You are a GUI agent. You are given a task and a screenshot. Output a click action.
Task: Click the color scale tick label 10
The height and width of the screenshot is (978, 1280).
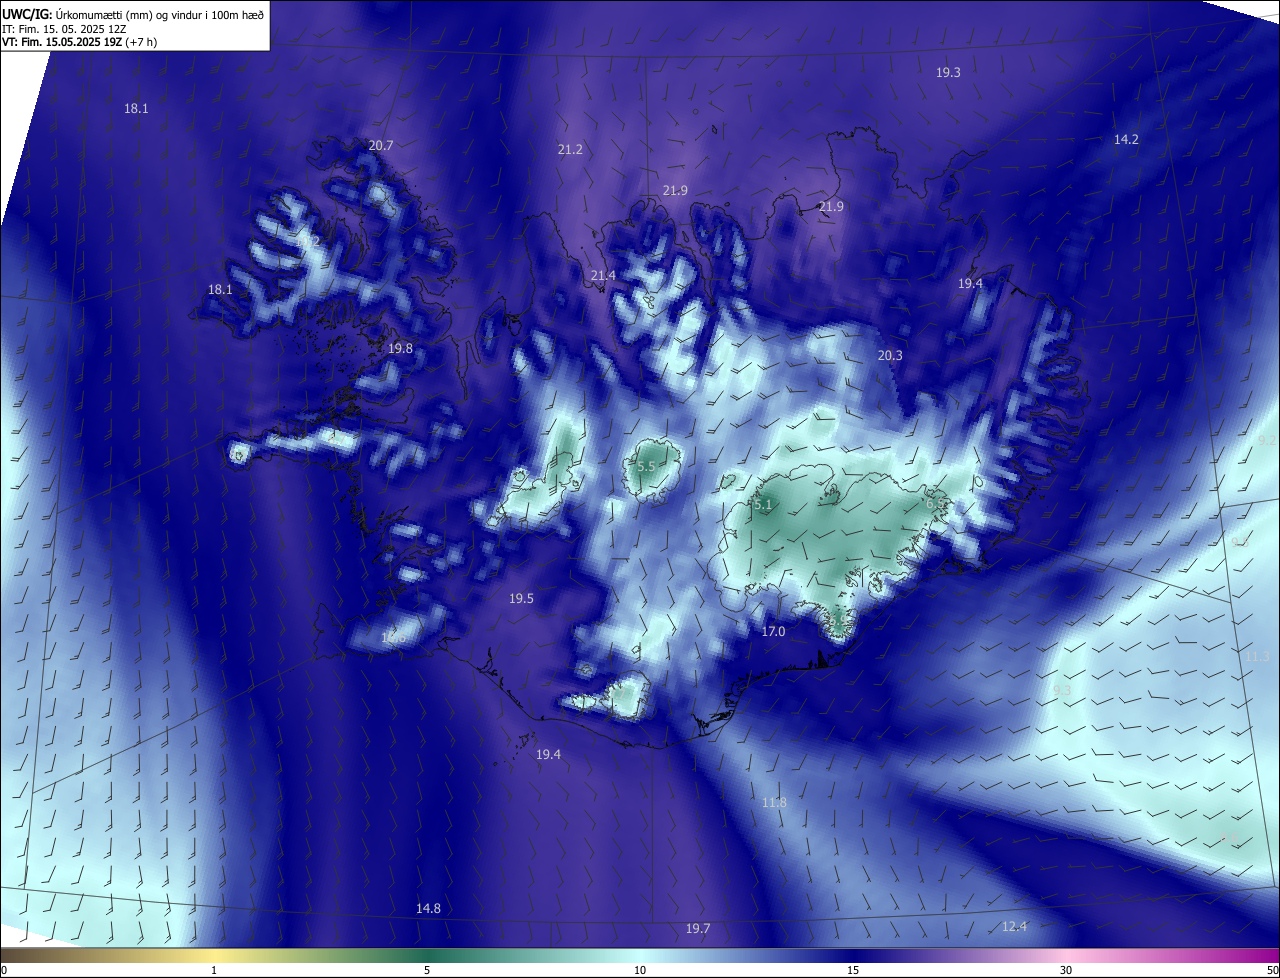tap(640, 970)
